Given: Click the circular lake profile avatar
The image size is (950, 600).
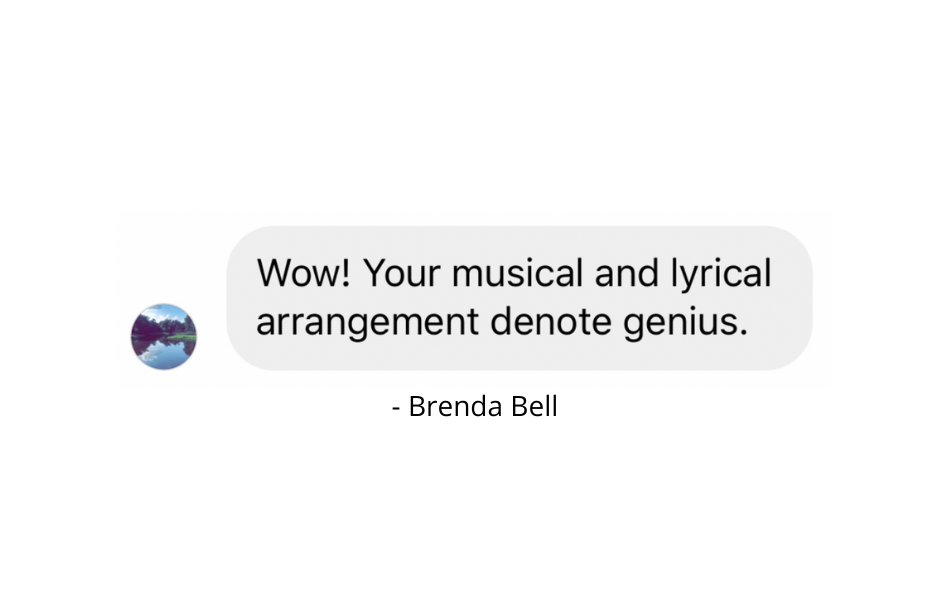Looking at the screenshot, I should [x=164, y=337].
